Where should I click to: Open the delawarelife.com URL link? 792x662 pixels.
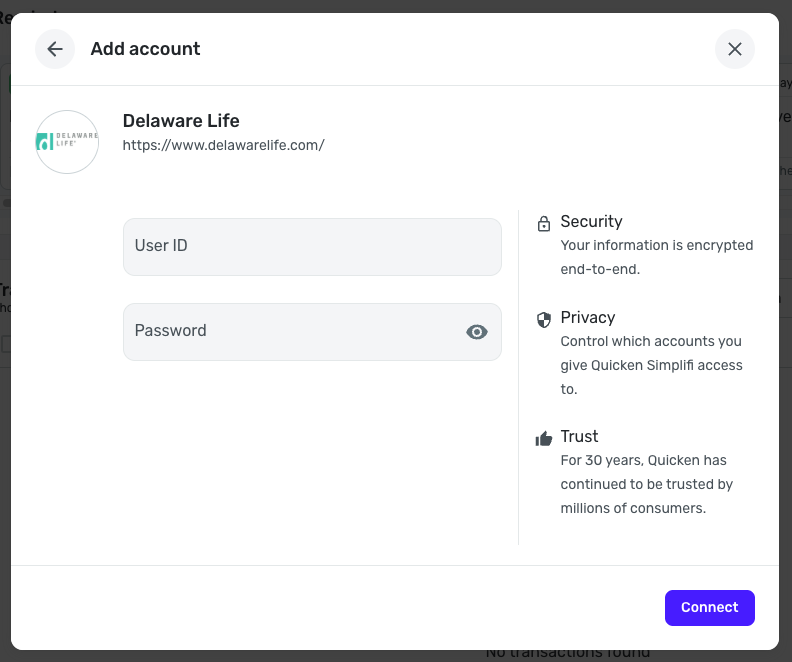(223, 145)
